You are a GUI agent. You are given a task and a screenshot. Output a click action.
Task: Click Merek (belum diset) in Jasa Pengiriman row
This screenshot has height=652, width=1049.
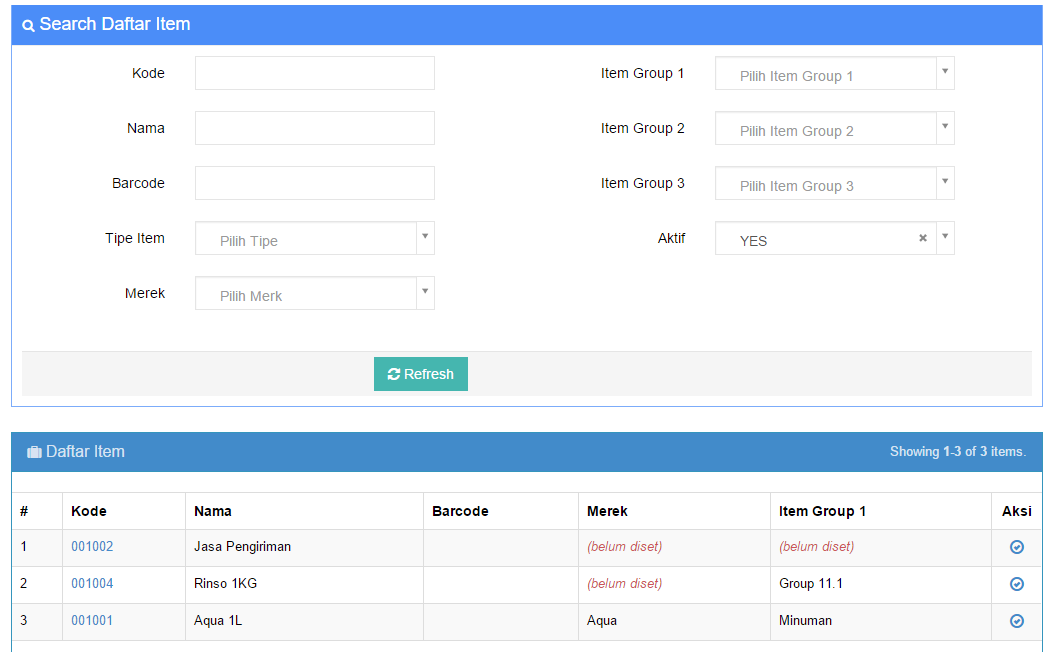point(625,546)
